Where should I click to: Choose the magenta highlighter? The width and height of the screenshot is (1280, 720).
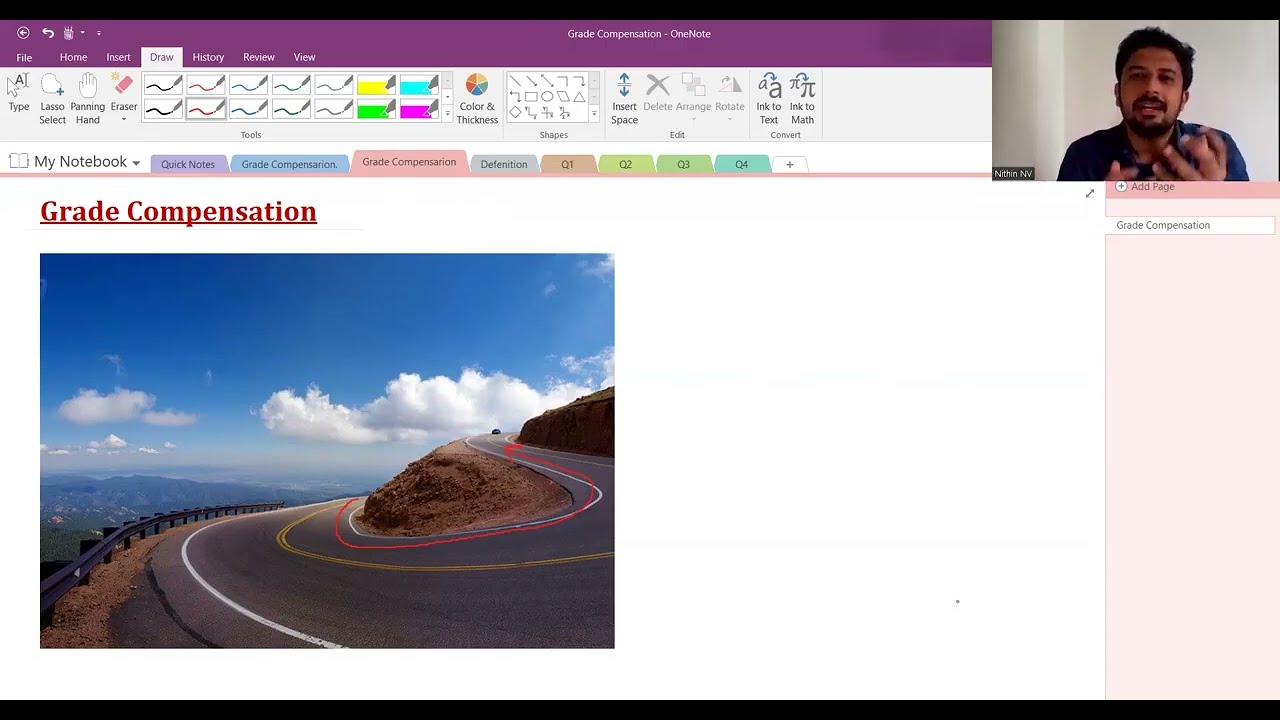[419, 109]
